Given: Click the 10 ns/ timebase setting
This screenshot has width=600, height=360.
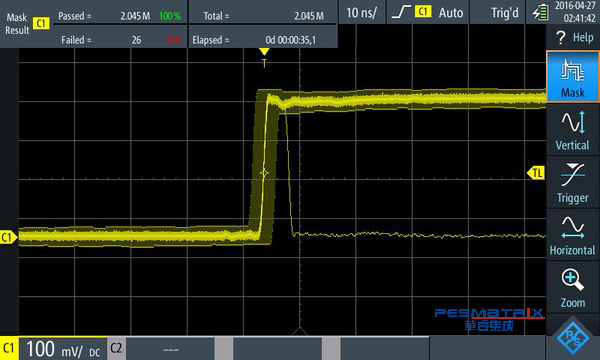Looking at the screenshot, I should (362, 13).
